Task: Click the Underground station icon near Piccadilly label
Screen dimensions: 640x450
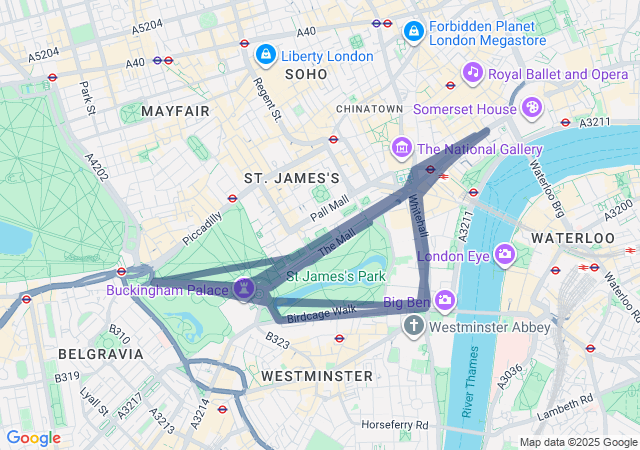Action: pos(232,198)
